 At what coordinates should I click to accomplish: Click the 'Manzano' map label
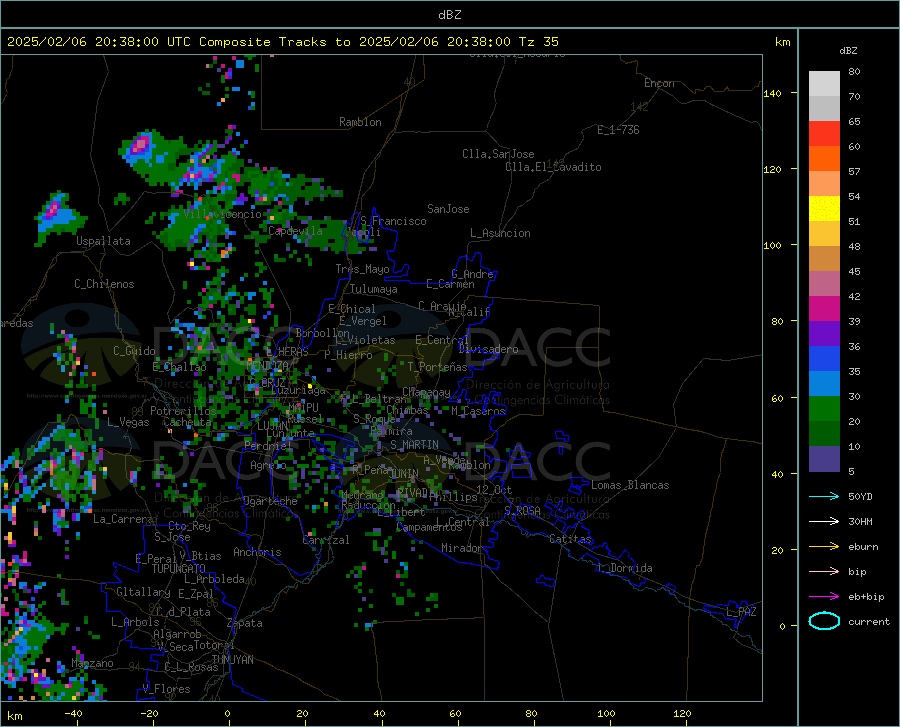click(92, 663)
